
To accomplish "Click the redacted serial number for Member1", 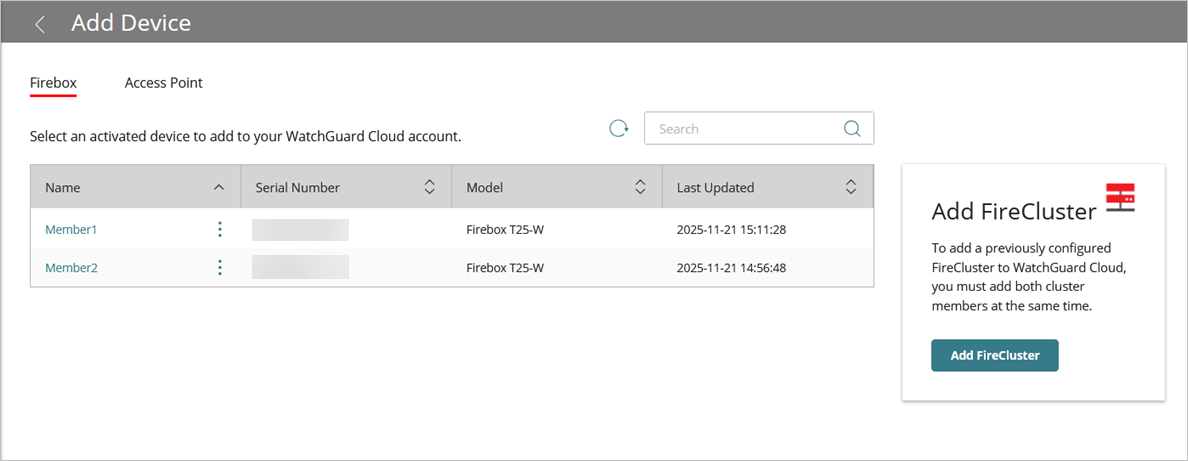I will (x=300, y=230).
